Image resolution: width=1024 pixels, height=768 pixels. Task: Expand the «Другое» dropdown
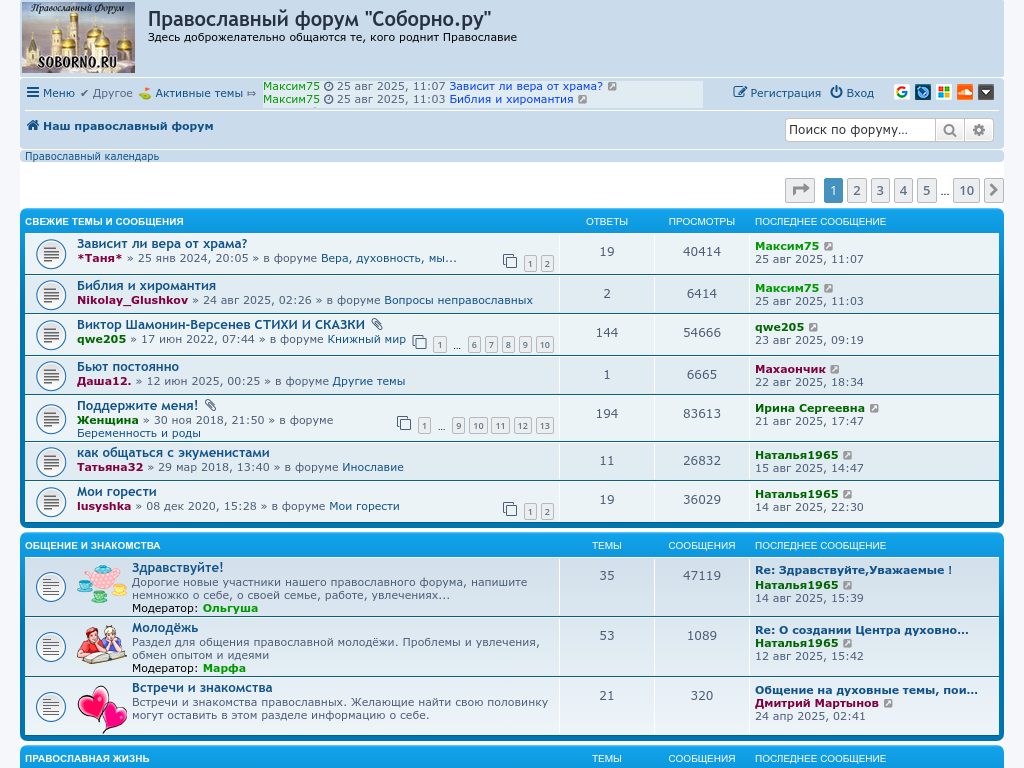tap(106, 93)
